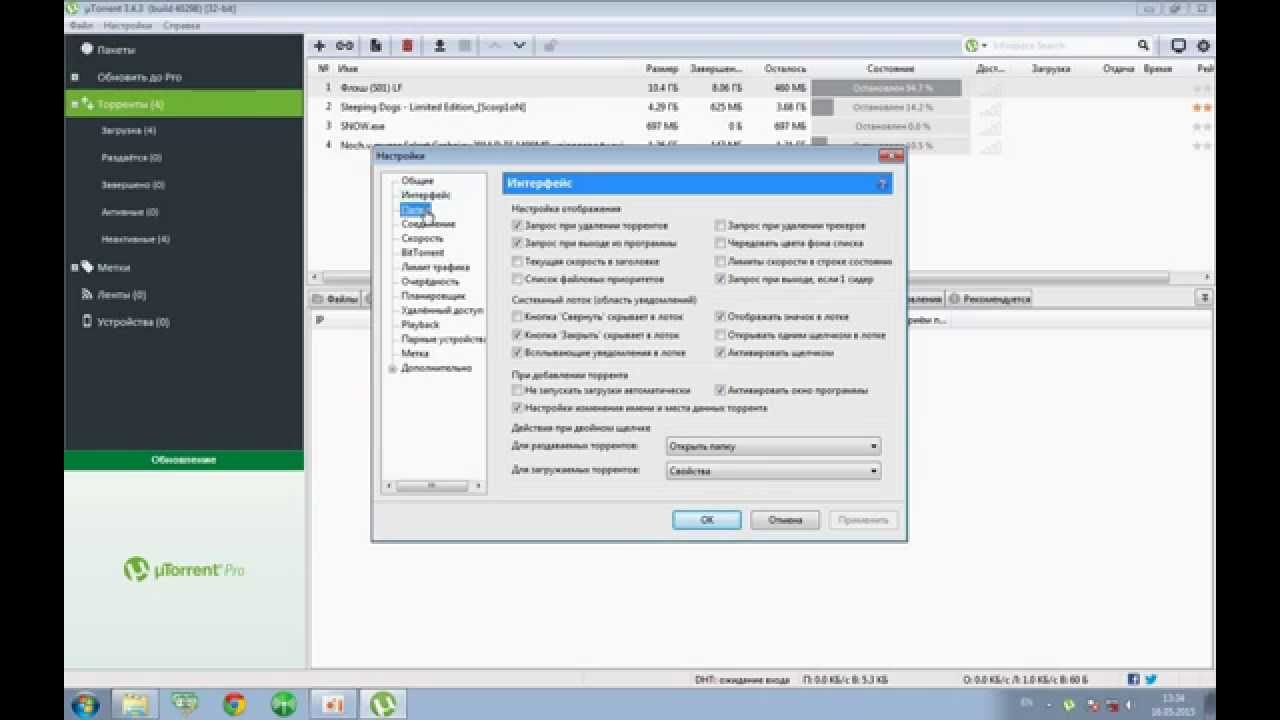Collapse the Метки sidebar group

click(x=75, y=267)
